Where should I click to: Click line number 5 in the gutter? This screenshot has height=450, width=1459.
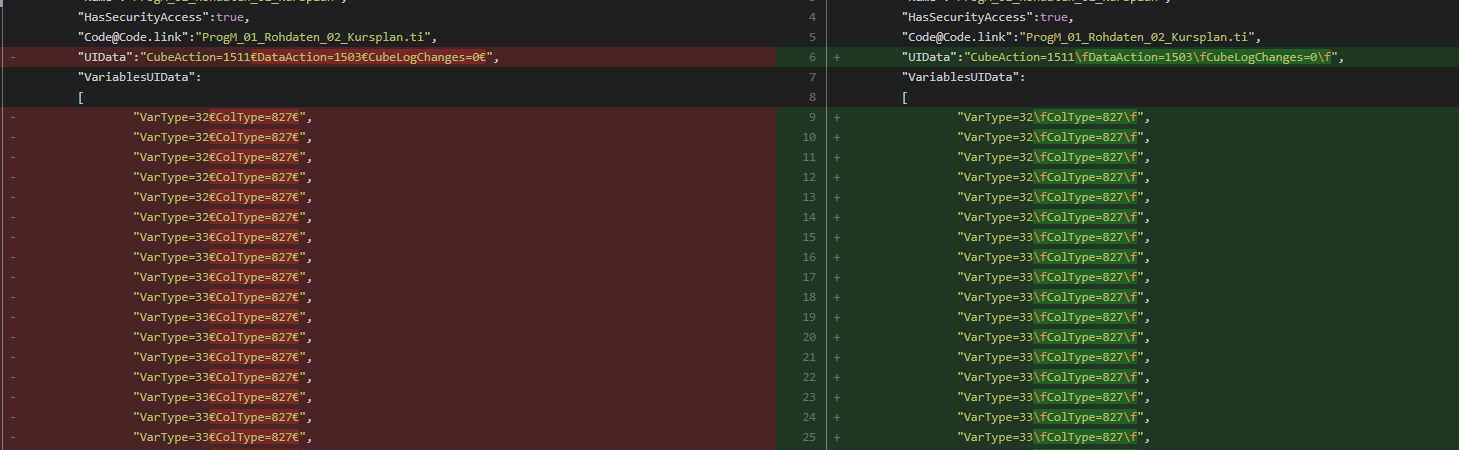812,37
